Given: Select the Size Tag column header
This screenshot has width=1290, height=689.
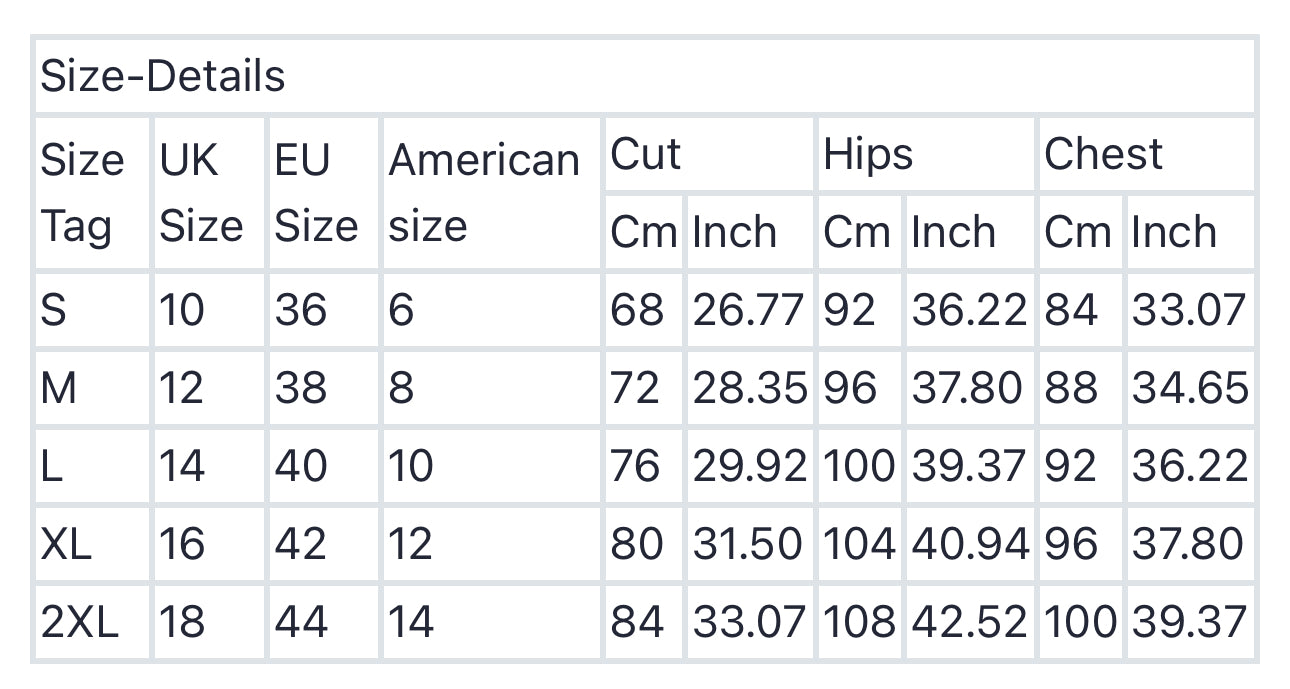Looking at the screenshot, I should click(82, 193).
